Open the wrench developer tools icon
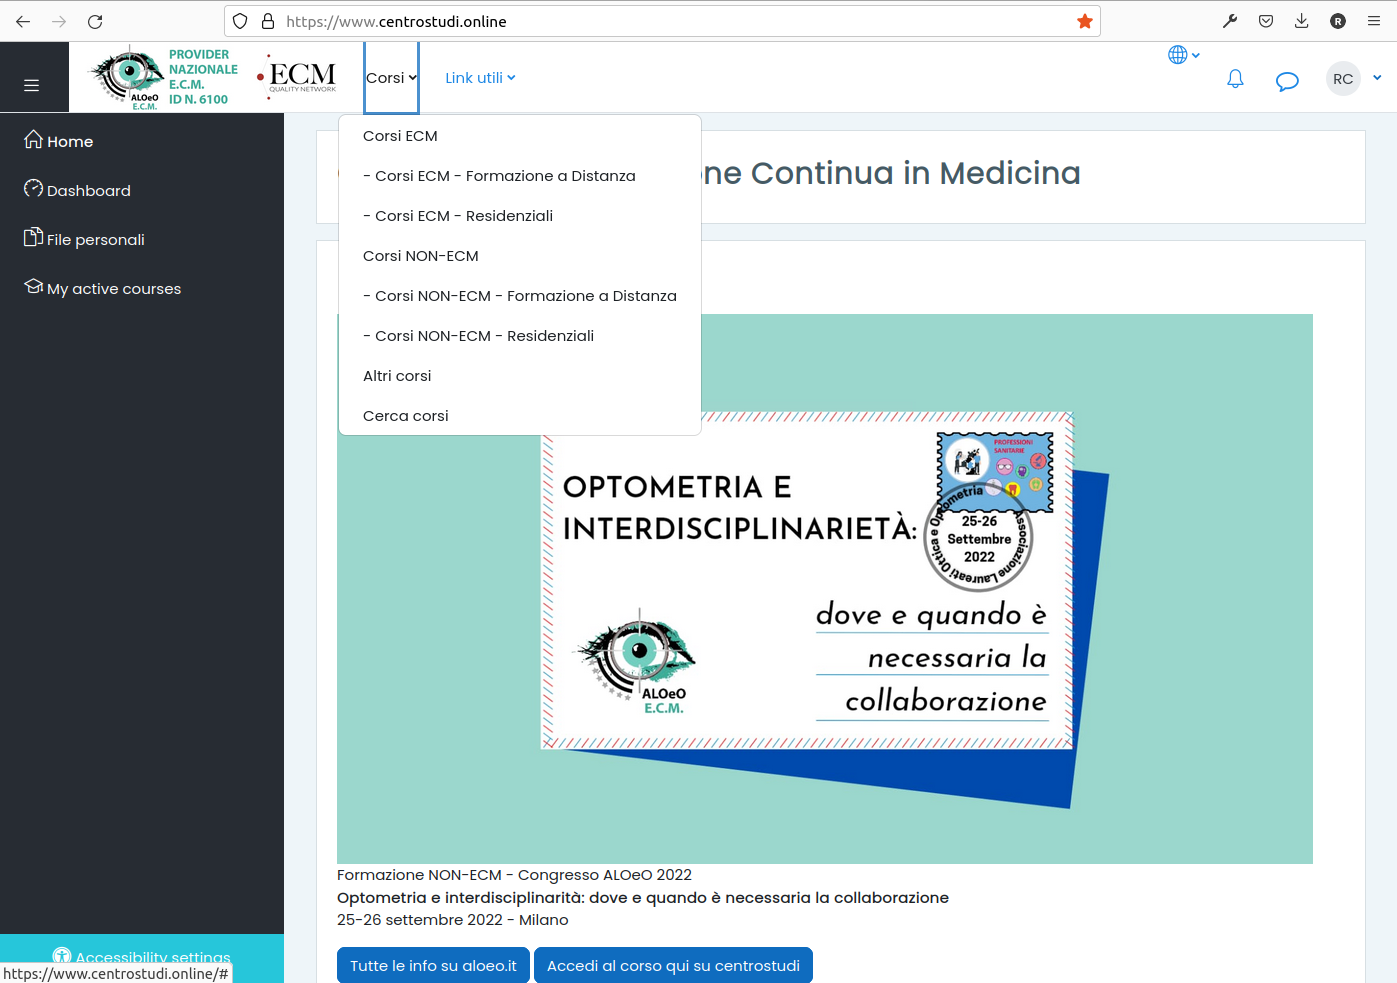This screenshot has width=1397, height=983. pyautogui.click(x=1230, y=21)
